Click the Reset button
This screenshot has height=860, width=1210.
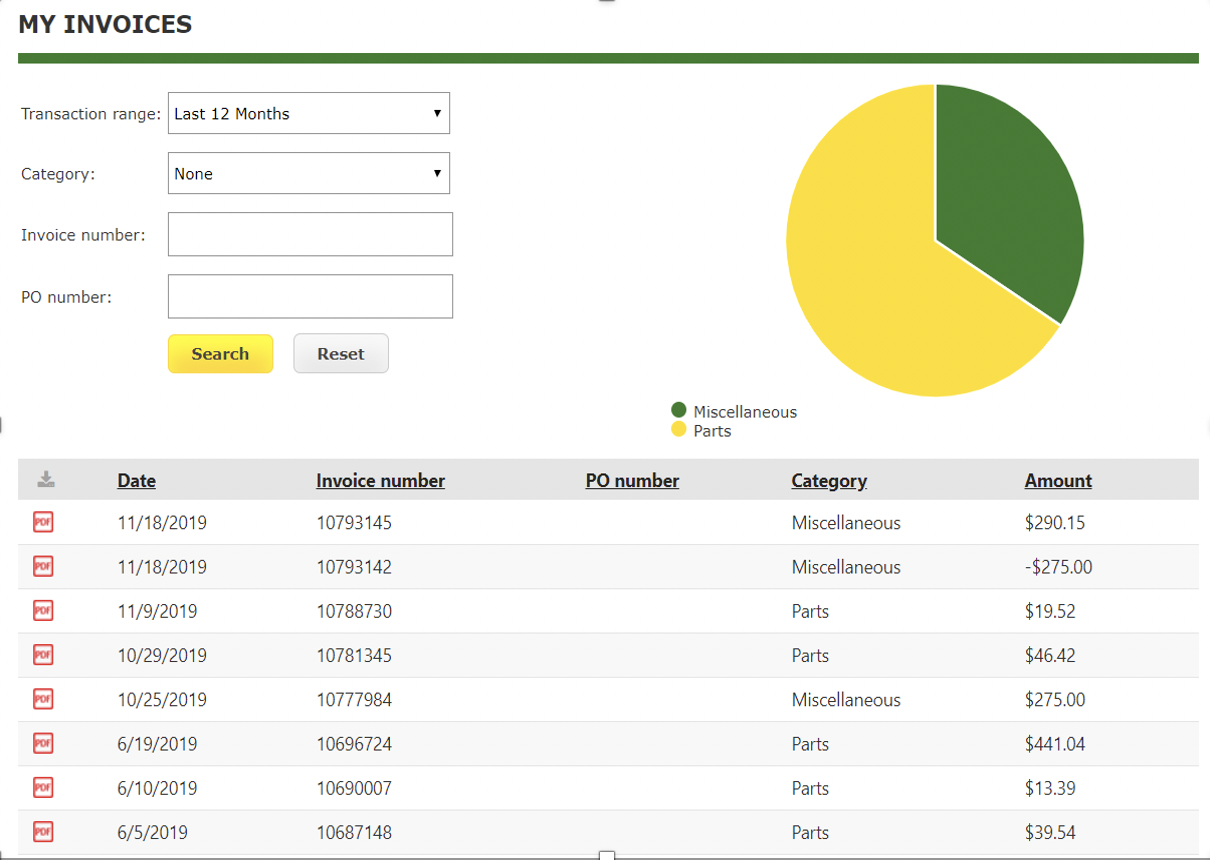(x=341, y=353)
